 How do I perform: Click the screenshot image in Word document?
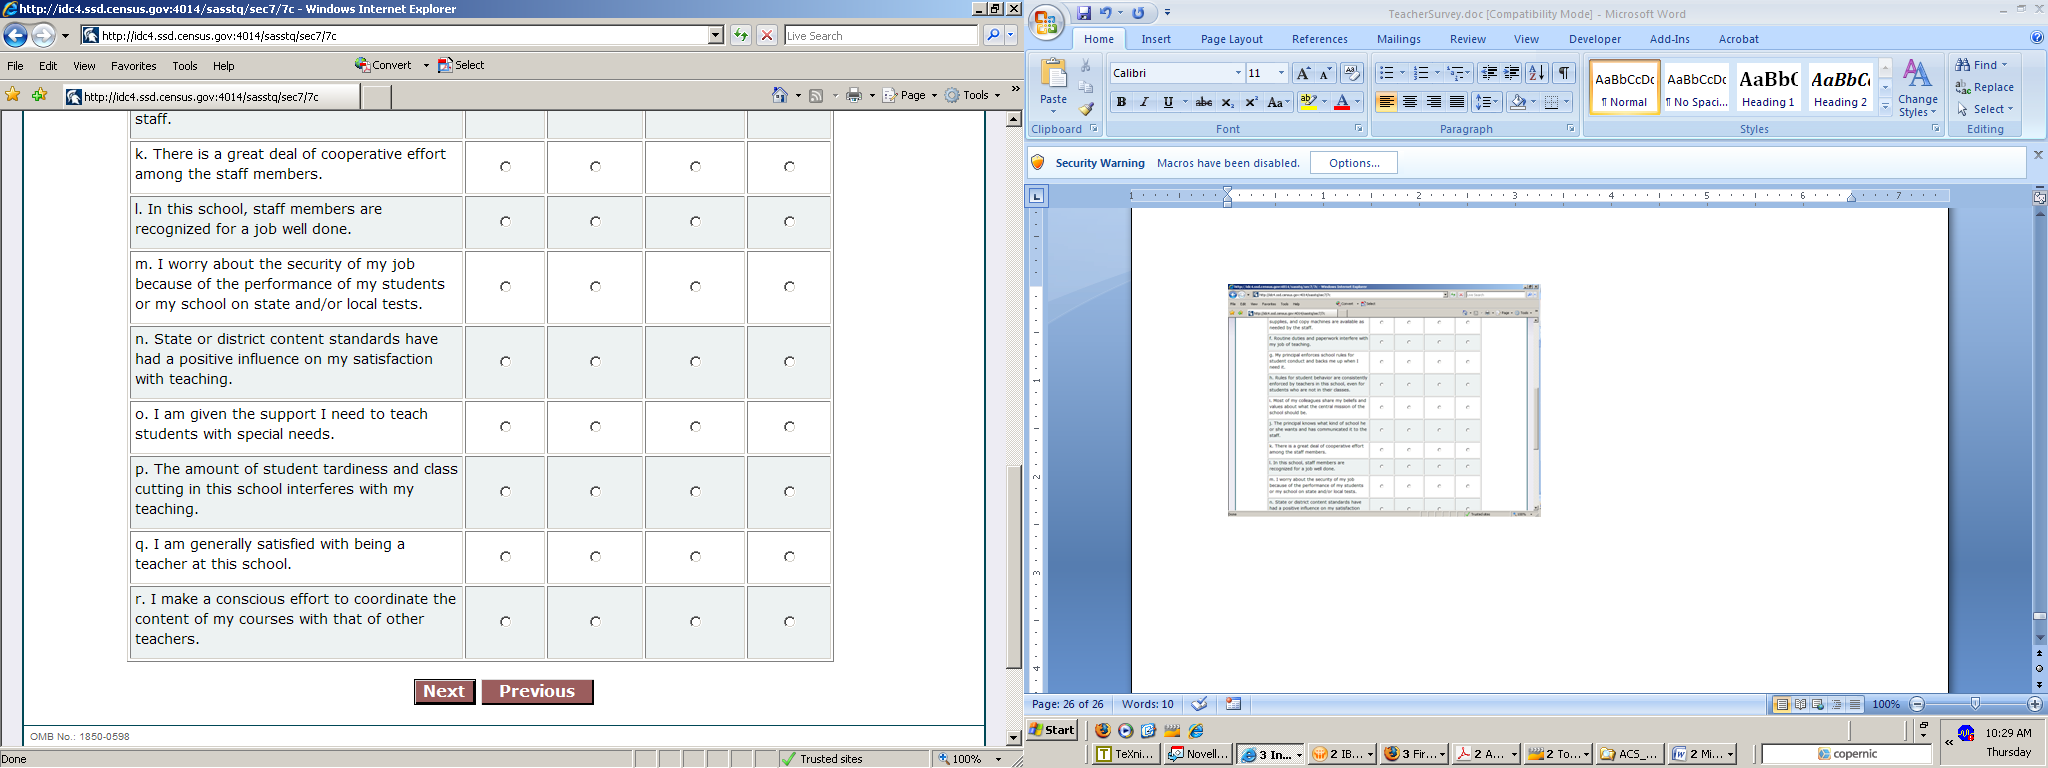coord(1384,400)
